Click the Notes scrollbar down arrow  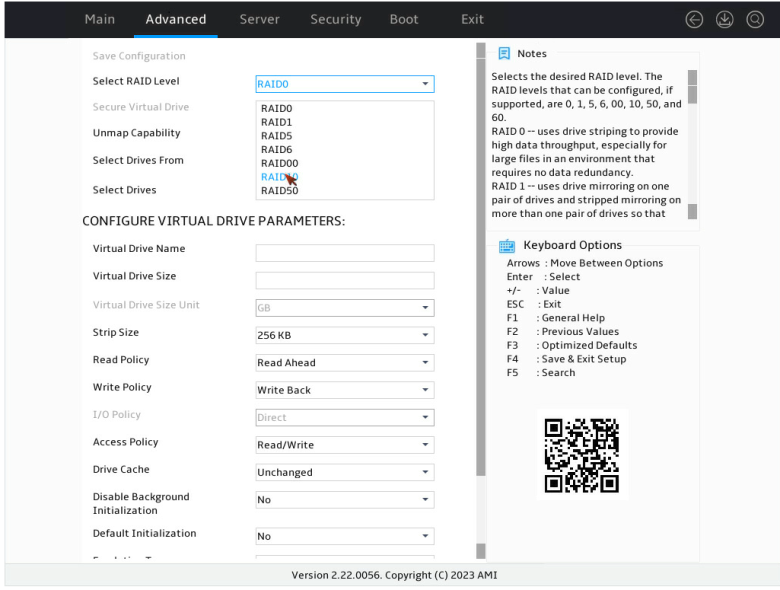(x=692, y=211)
